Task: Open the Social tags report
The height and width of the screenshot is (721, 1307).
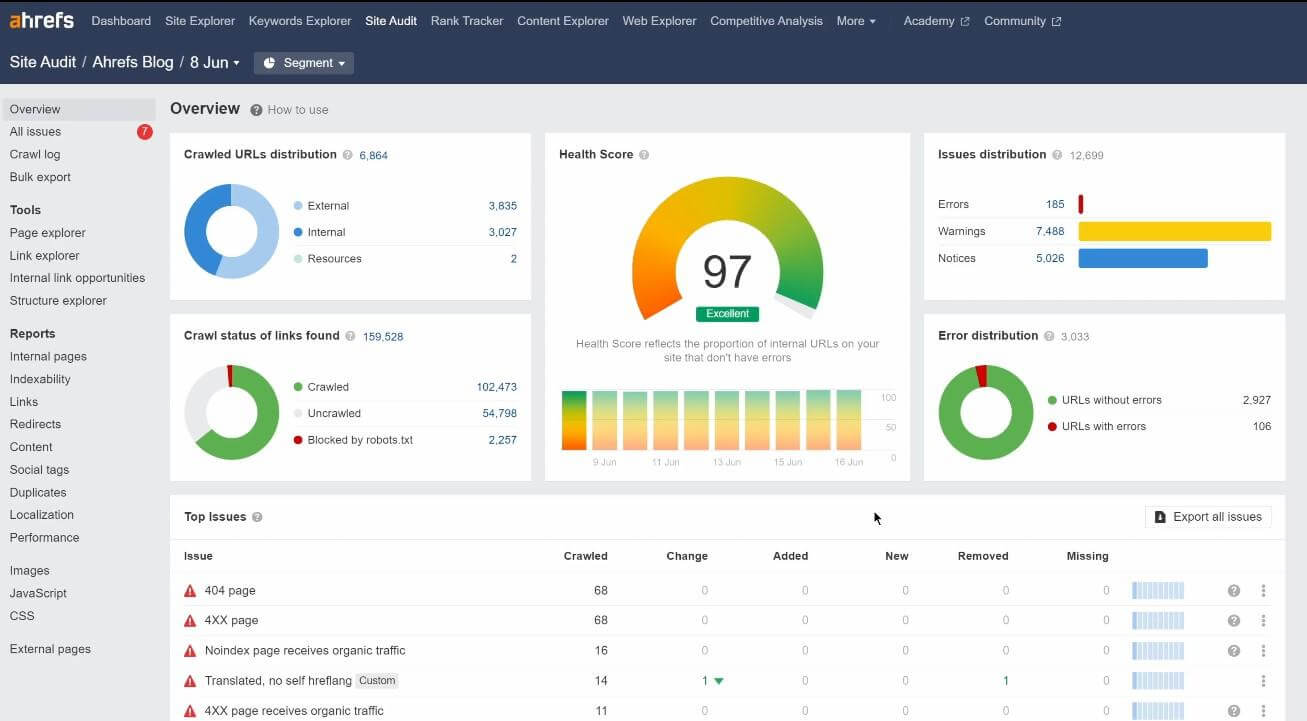Action: click(39, 470)
